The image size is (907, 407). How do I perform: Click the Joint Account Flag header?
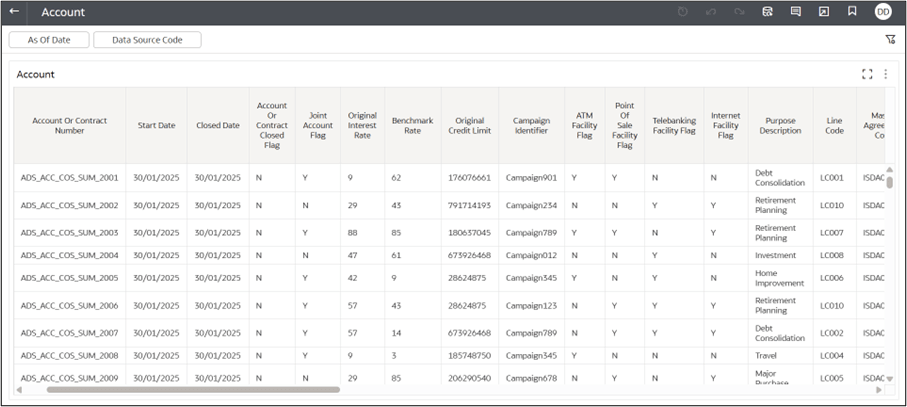coord(318,125)
